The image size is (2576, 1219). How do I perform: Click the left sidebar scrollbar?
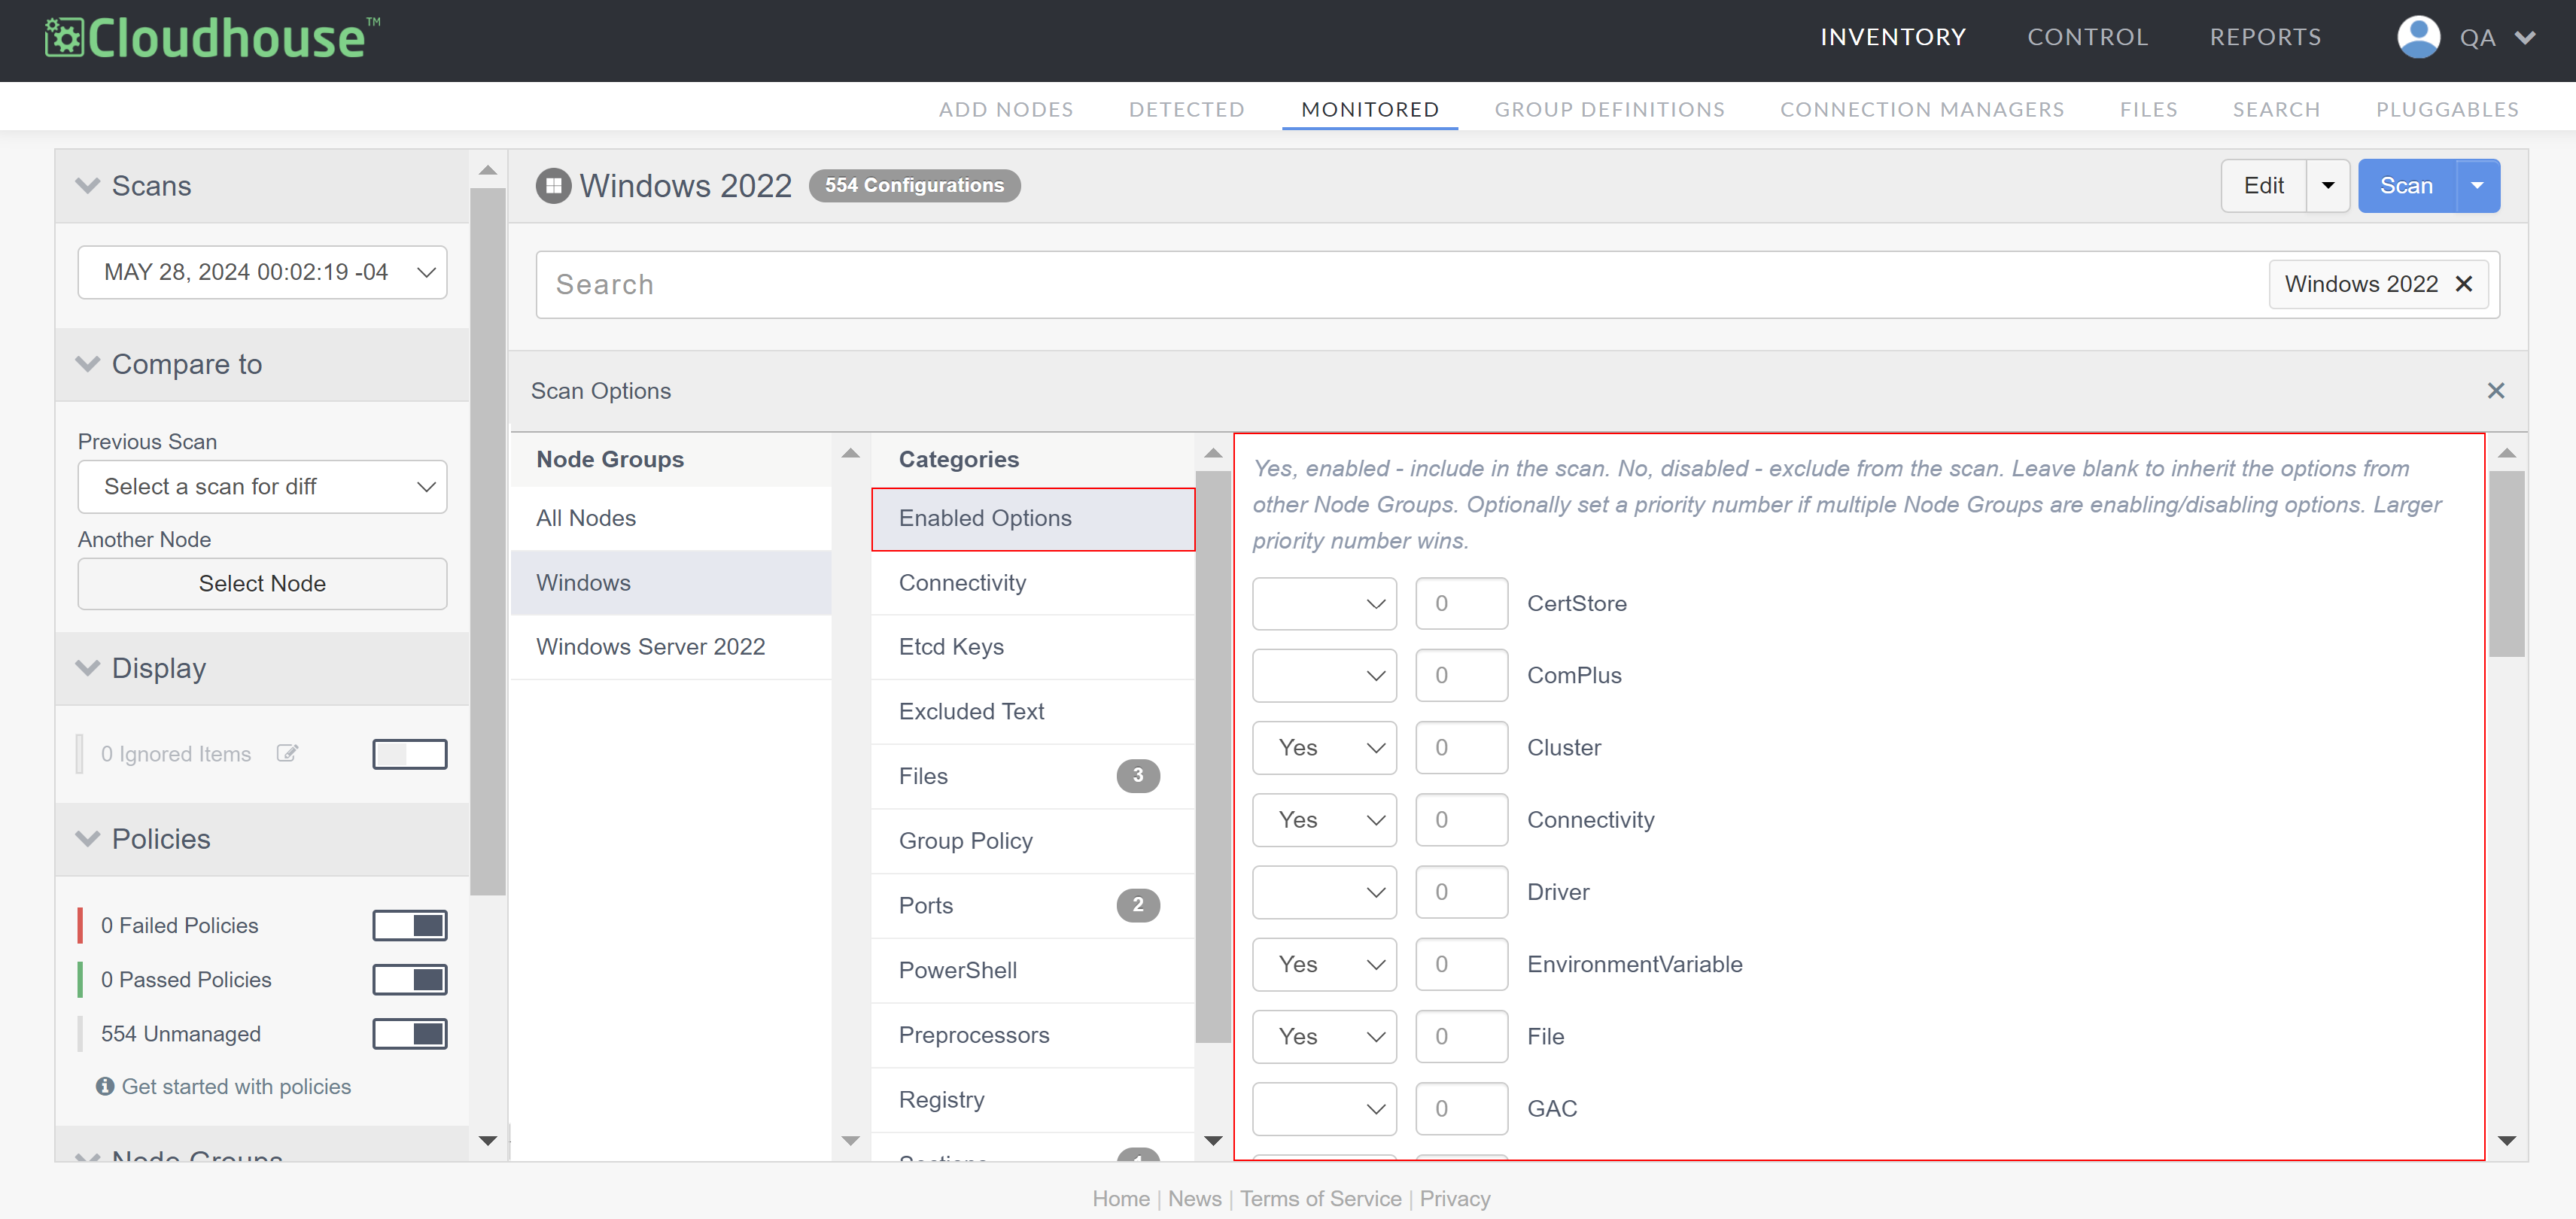pos(487,540)
